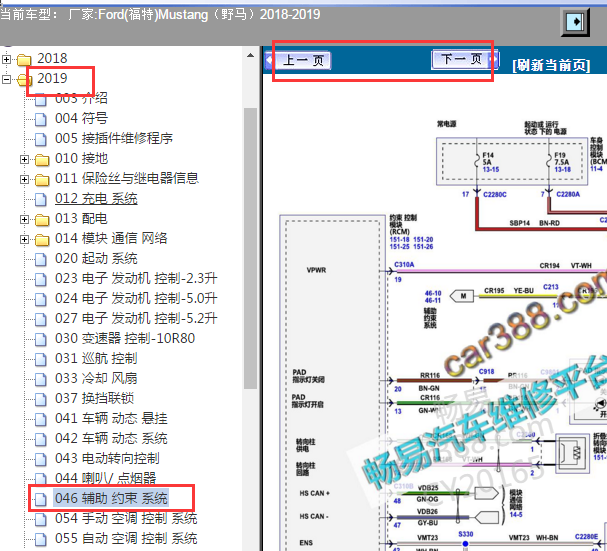
Task: Click document icon beside 020 起动 系统
Action: (x=41, y=259)
